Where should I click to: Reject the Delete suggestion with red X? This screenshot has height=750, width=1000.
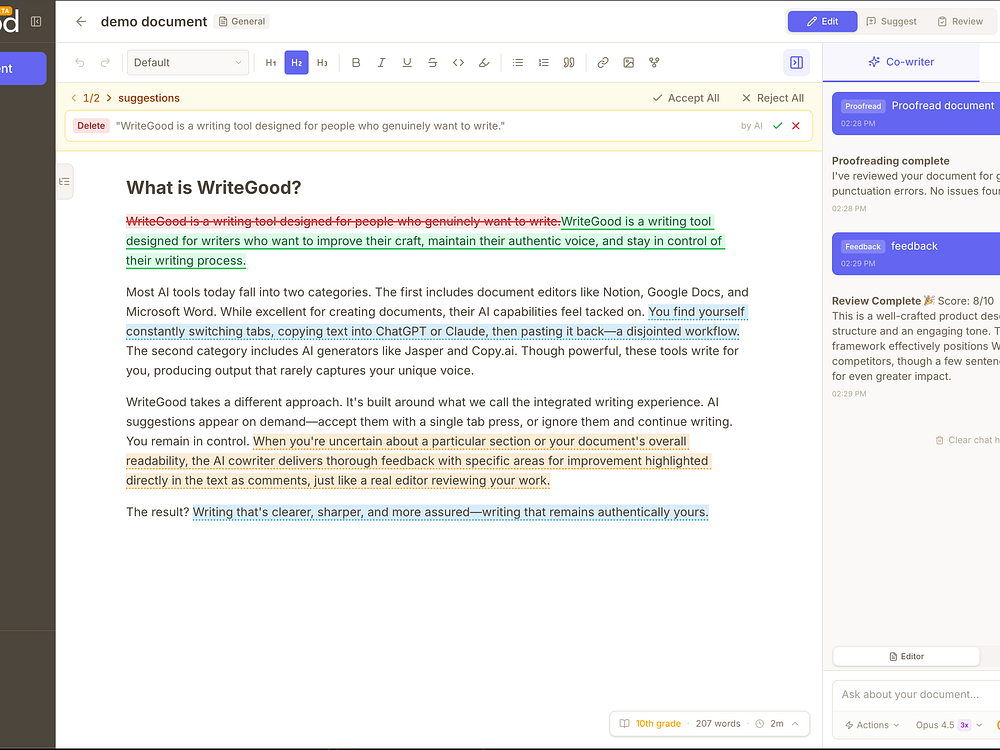coord(796,126)
